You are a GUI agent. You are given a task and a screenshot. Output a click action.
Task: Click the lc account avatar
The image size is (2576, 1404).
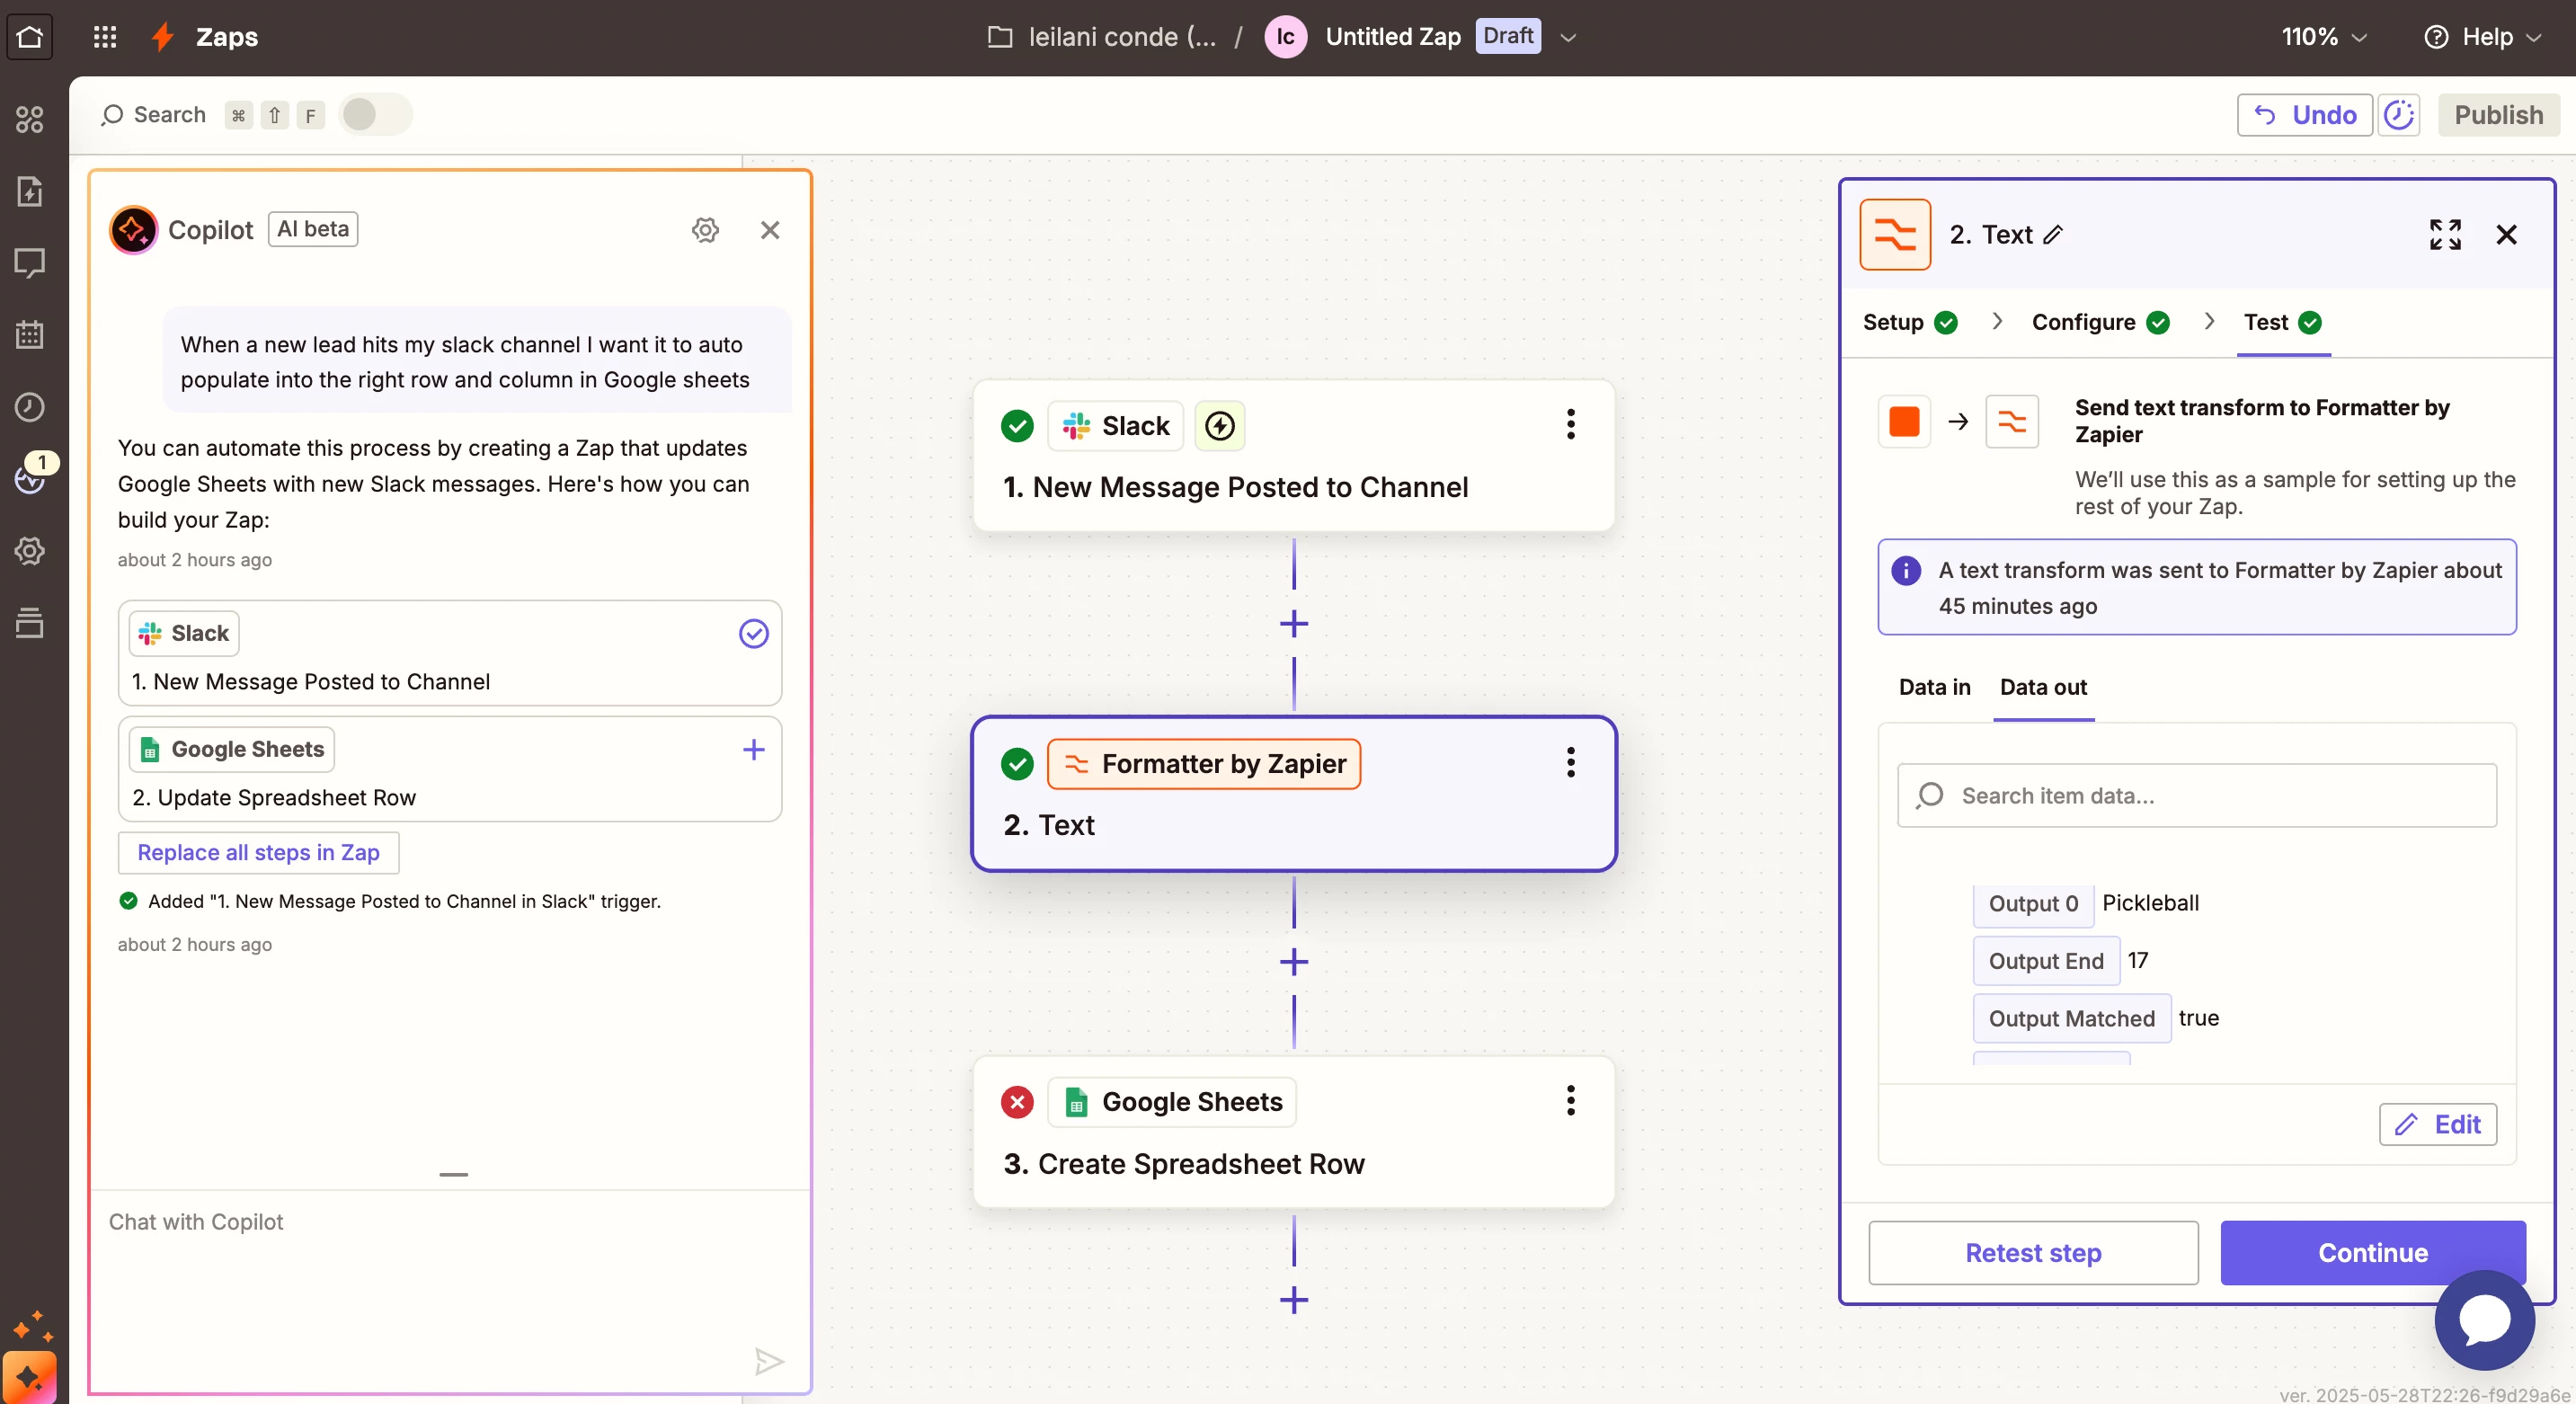(x=1285, y=37)
